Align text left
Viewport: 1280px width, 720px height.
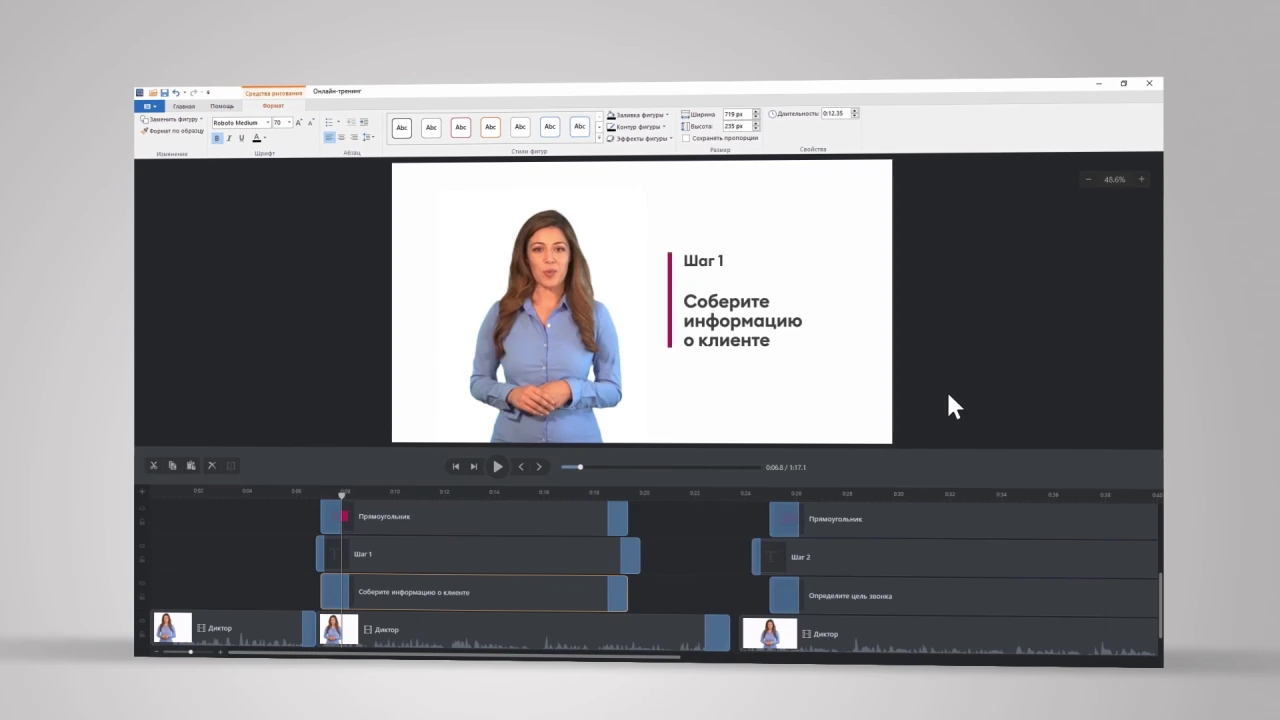click(x=329, y=138)
